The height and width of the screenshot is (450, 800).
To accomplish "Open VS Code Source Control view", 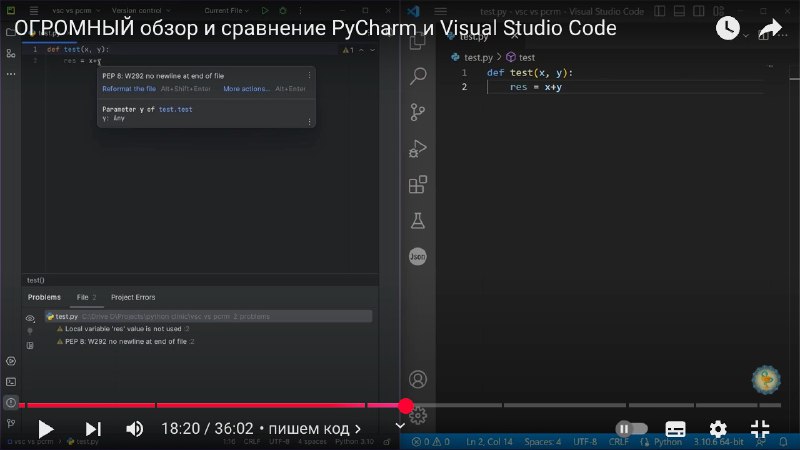I will [x=418, y=112].
